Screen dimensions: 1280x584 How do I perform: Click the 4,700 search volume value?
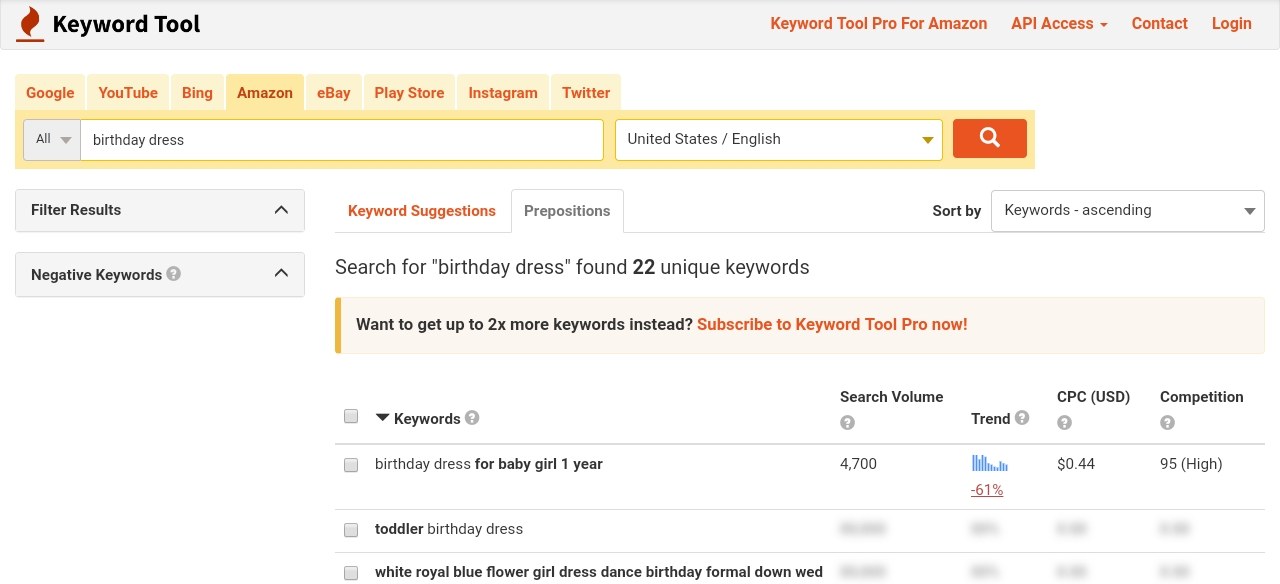858,464
